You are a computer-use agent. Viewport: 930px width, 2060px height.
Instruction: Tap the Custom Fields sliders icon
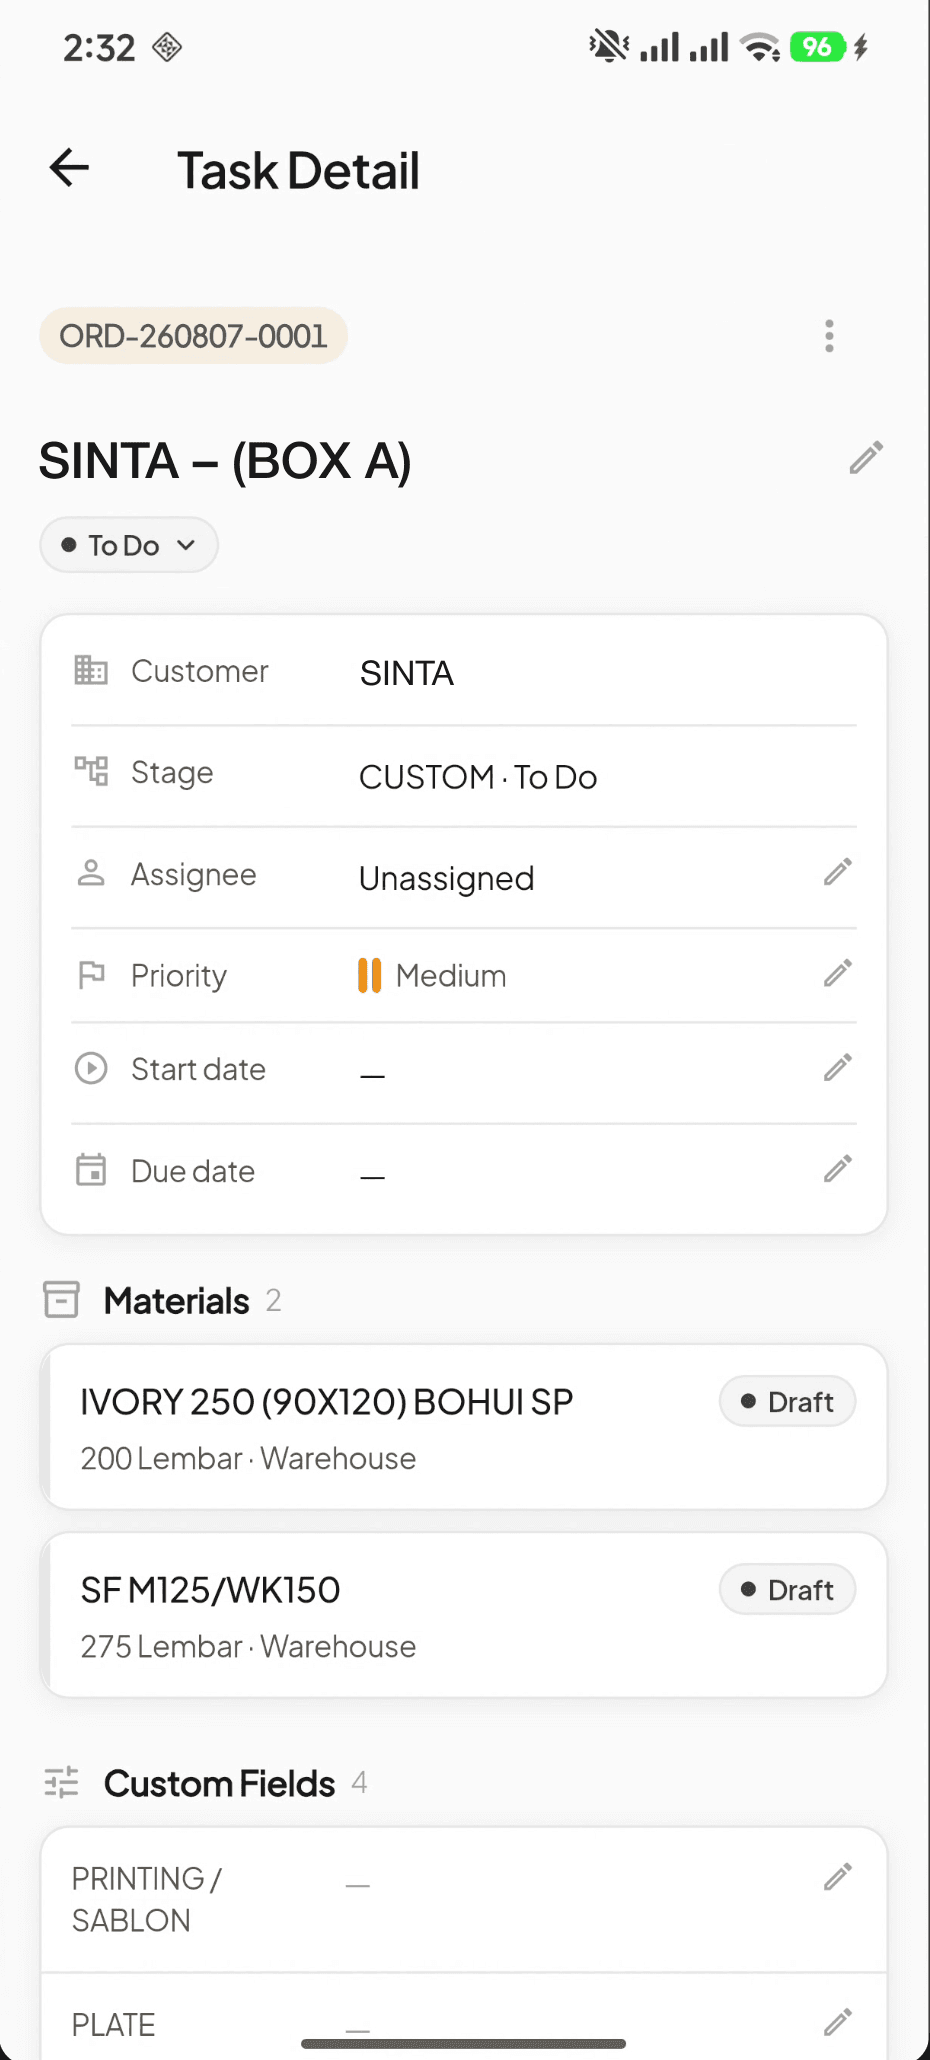point(61,1782)
